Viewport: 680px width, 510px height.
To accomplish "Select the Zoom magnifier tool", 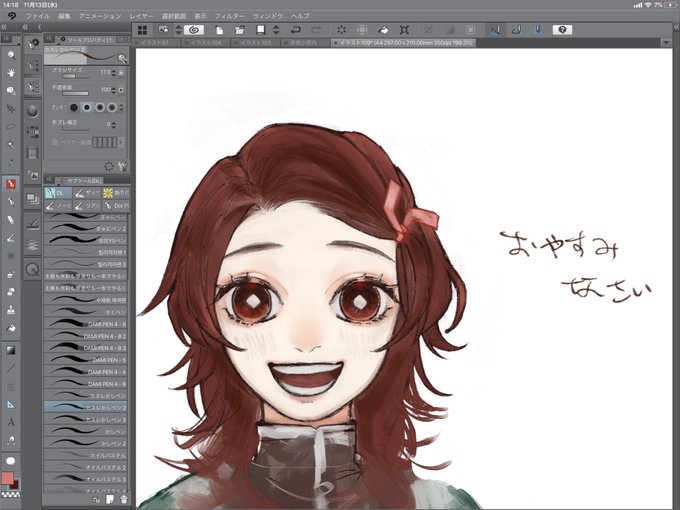I will [11, 55].
